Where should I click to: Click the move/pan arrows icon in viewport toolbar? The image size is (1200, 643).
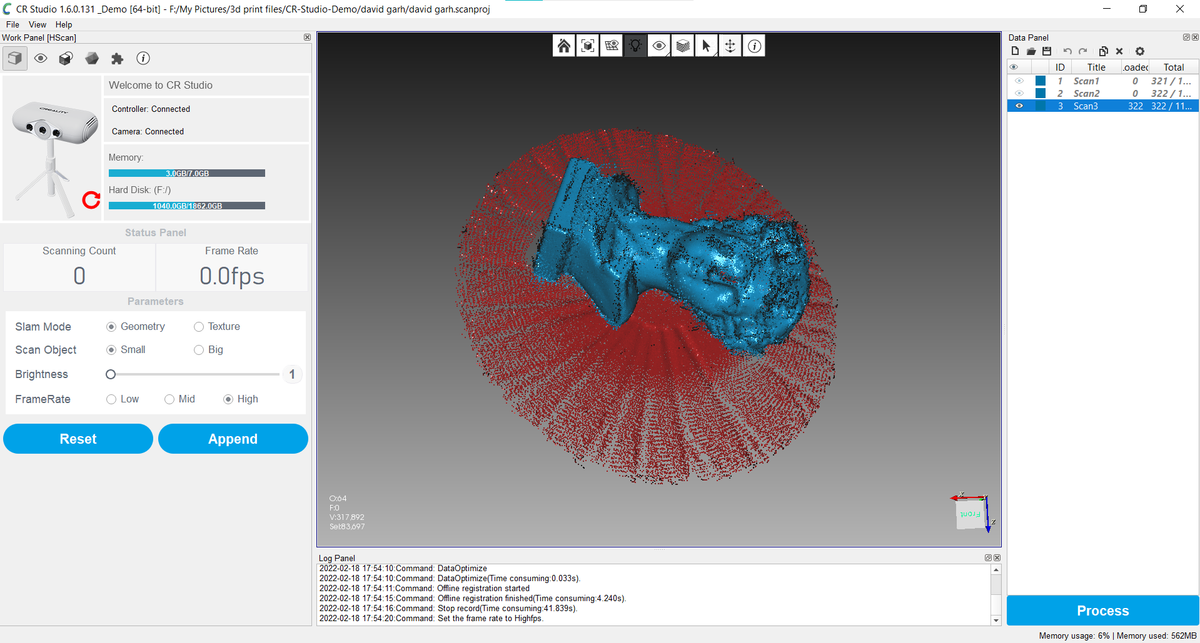(x=730, y=45)
